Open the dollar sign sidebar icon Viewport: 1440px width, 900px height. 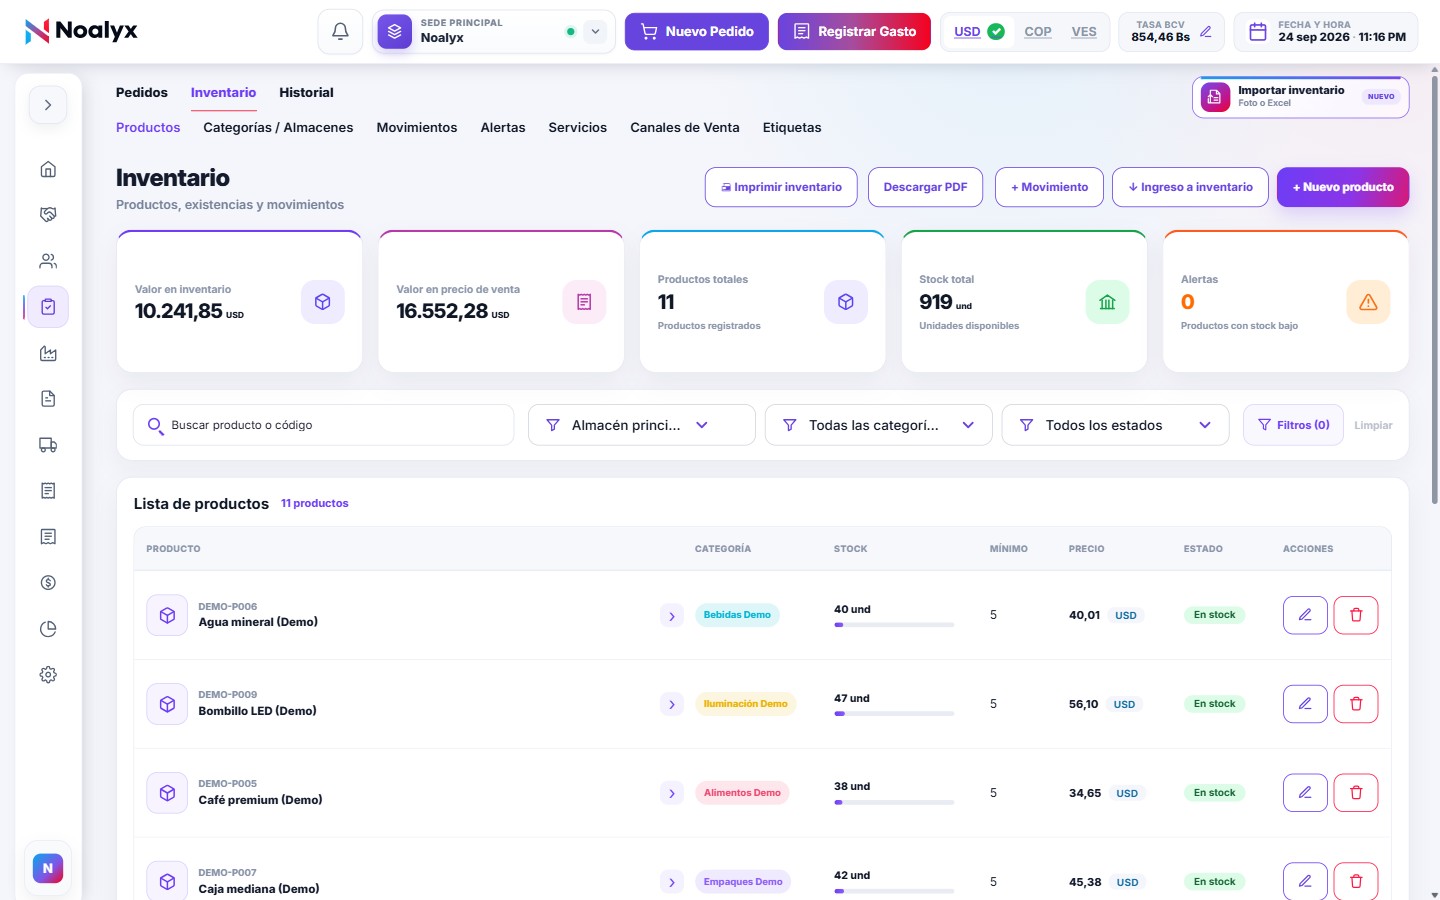[x=48, y=583]
